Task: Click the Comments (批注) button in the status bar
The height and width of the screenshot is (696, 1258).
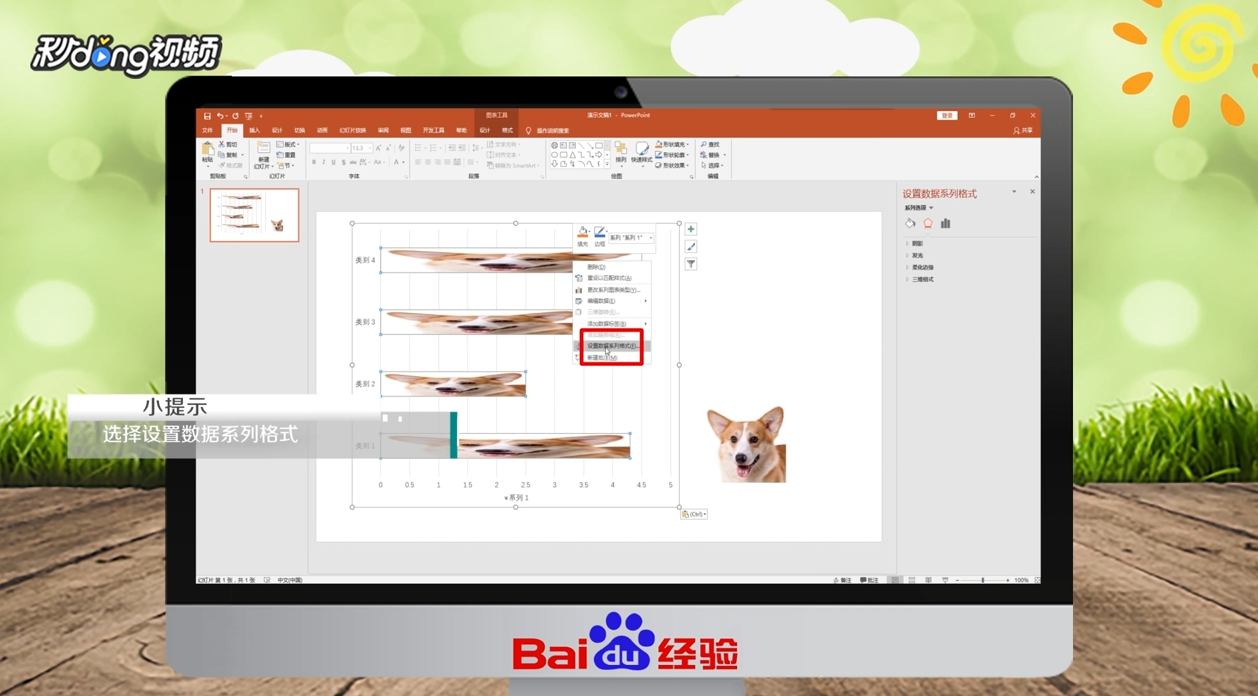Action: pyautogui.click(x=869, y=580)
